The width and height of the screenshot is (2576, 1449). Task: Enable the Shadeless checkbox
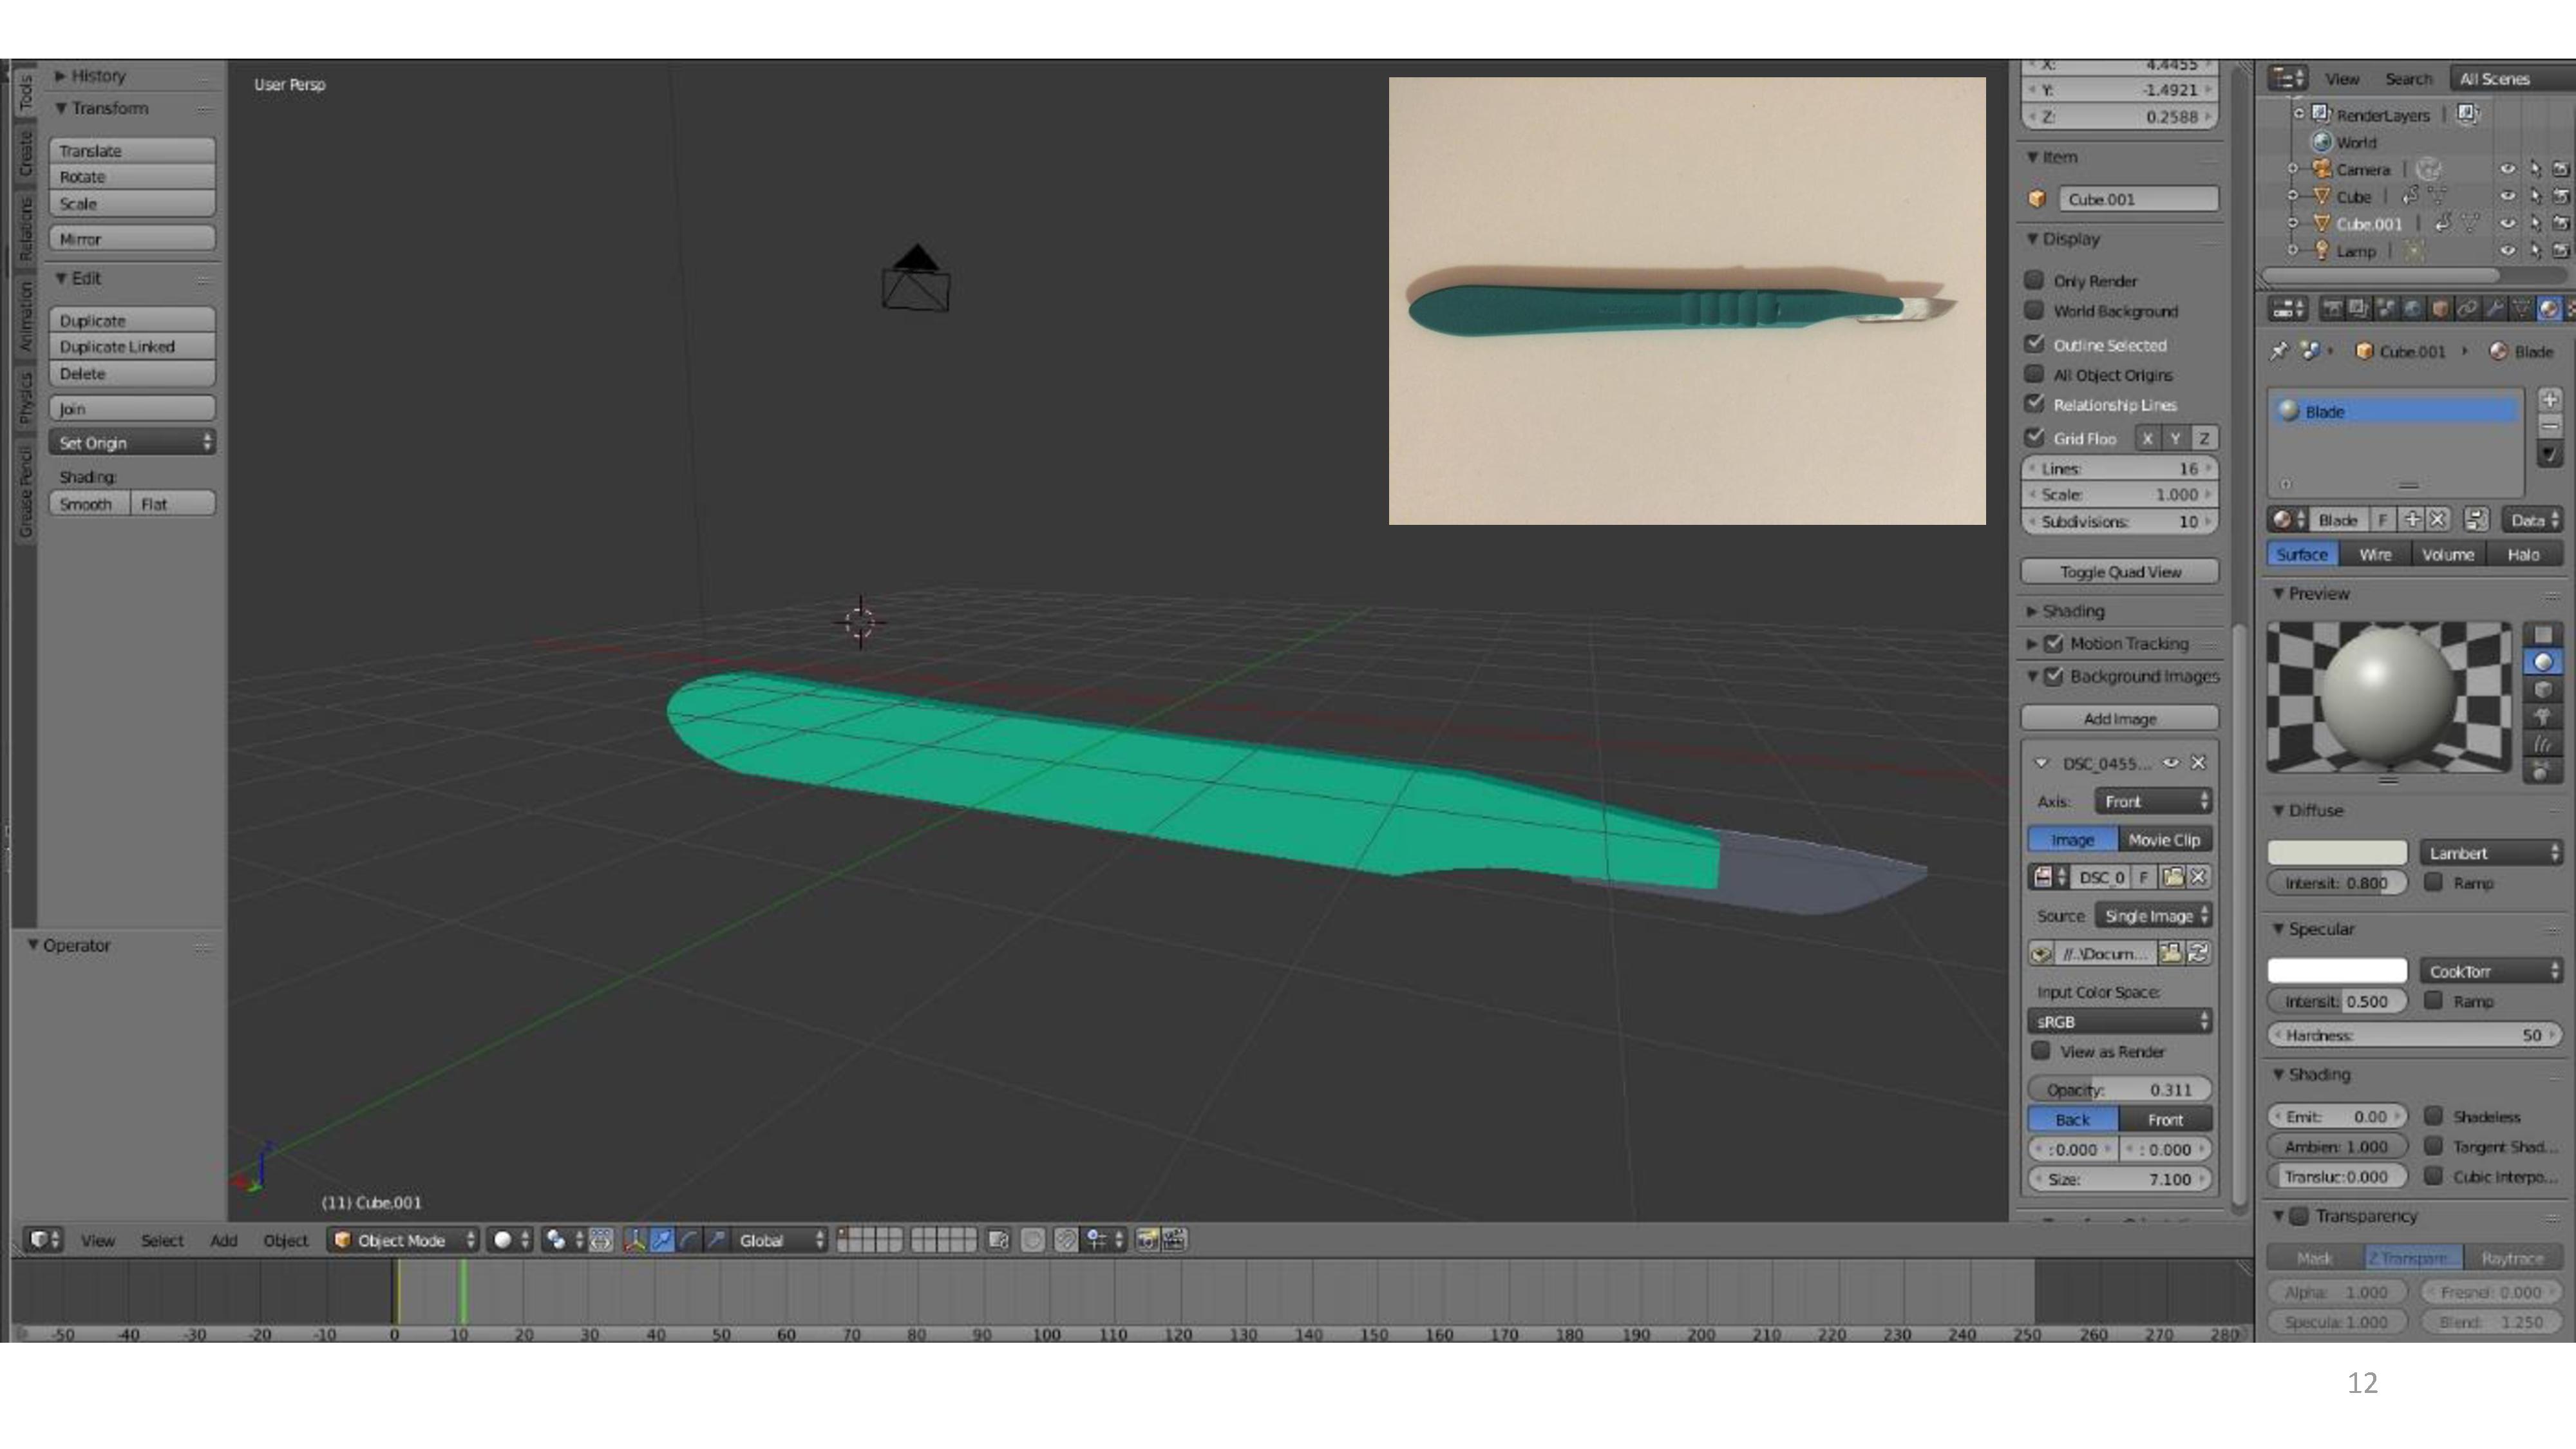coord(2434,1116)
